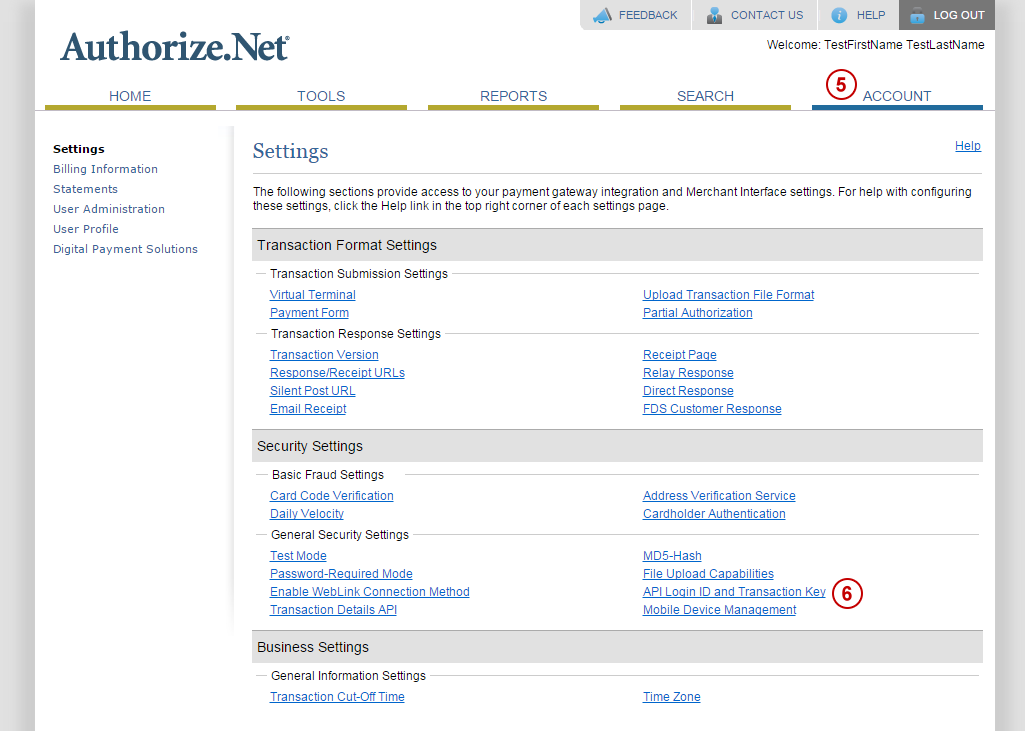Select the ACCOUNT tab
Viewport: 1025px width, 731px height.
[x=897, y=97]
